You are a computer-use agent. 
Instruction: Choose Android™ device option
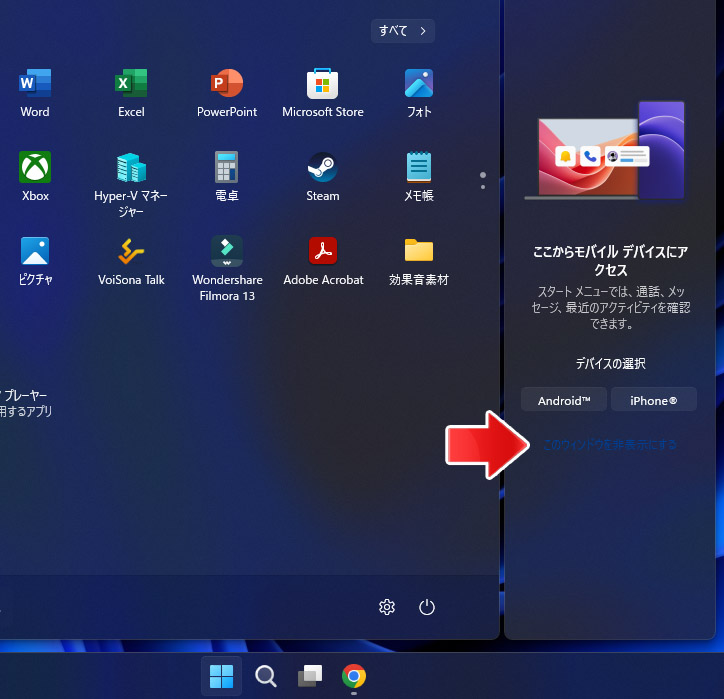pos(564,400)
